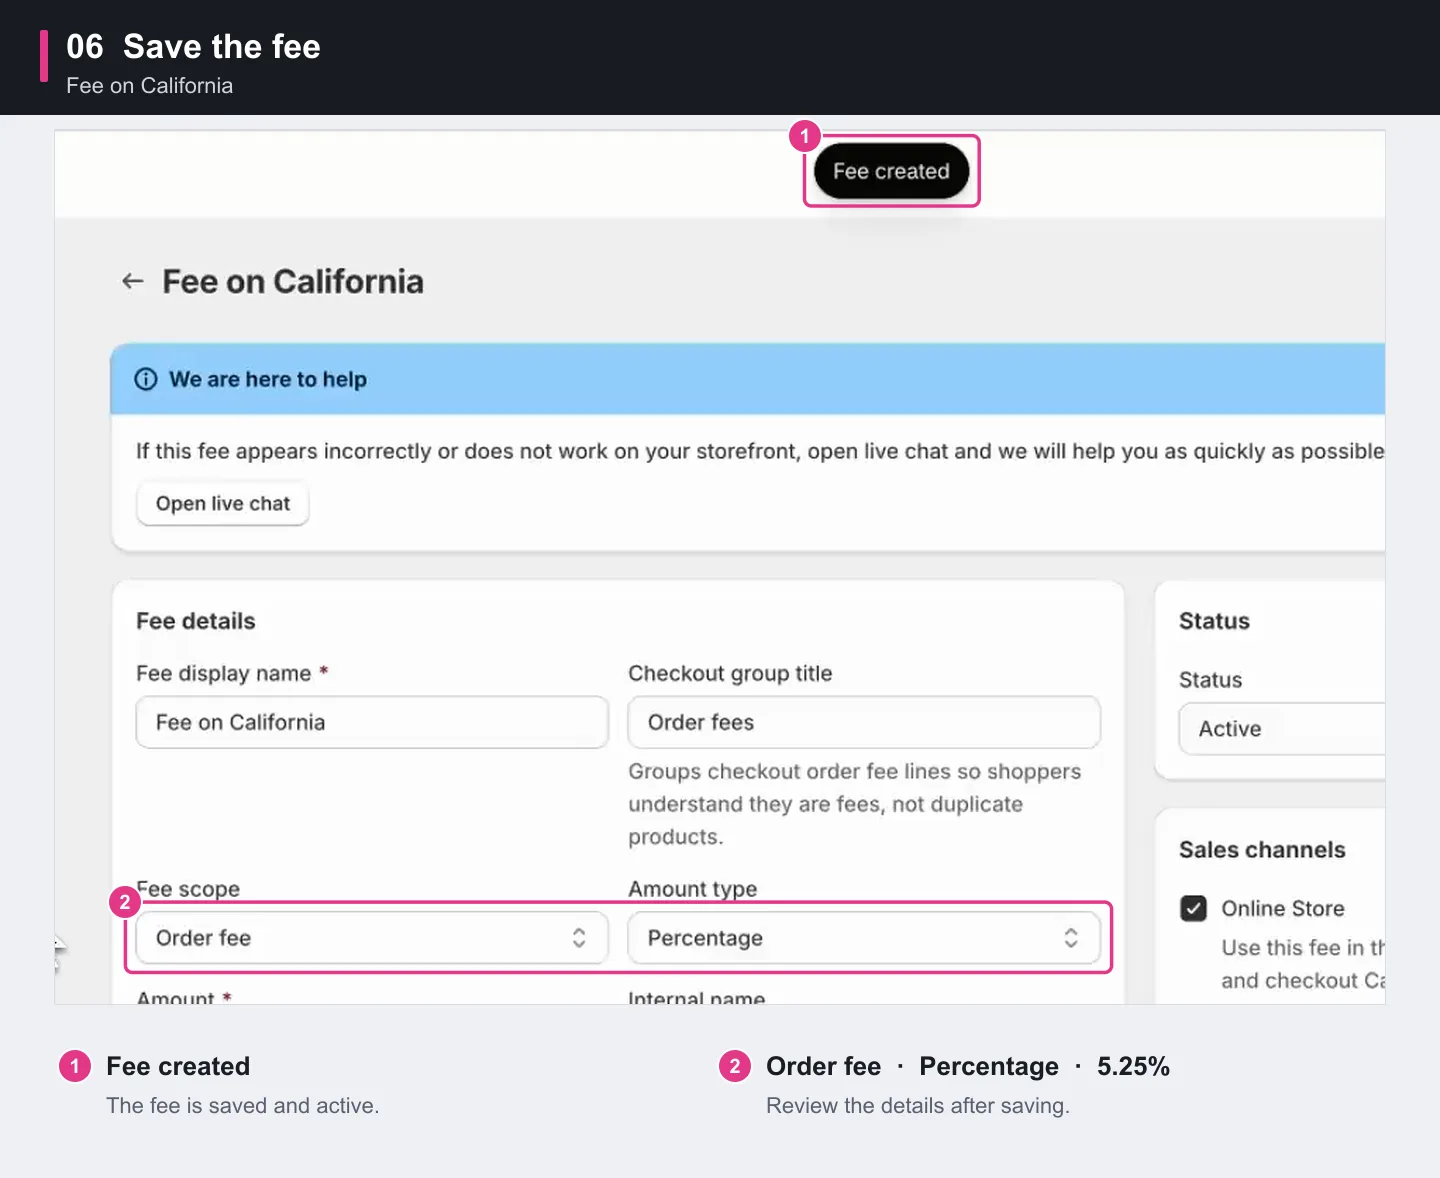Open live chat for help

pos(223,503)
